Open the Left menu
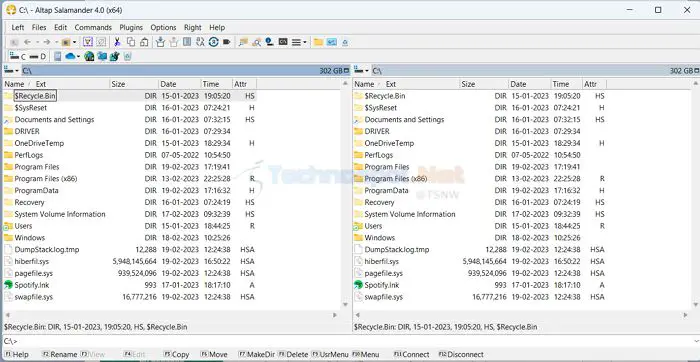Screen dimensions: 700x362 (18, 27)
